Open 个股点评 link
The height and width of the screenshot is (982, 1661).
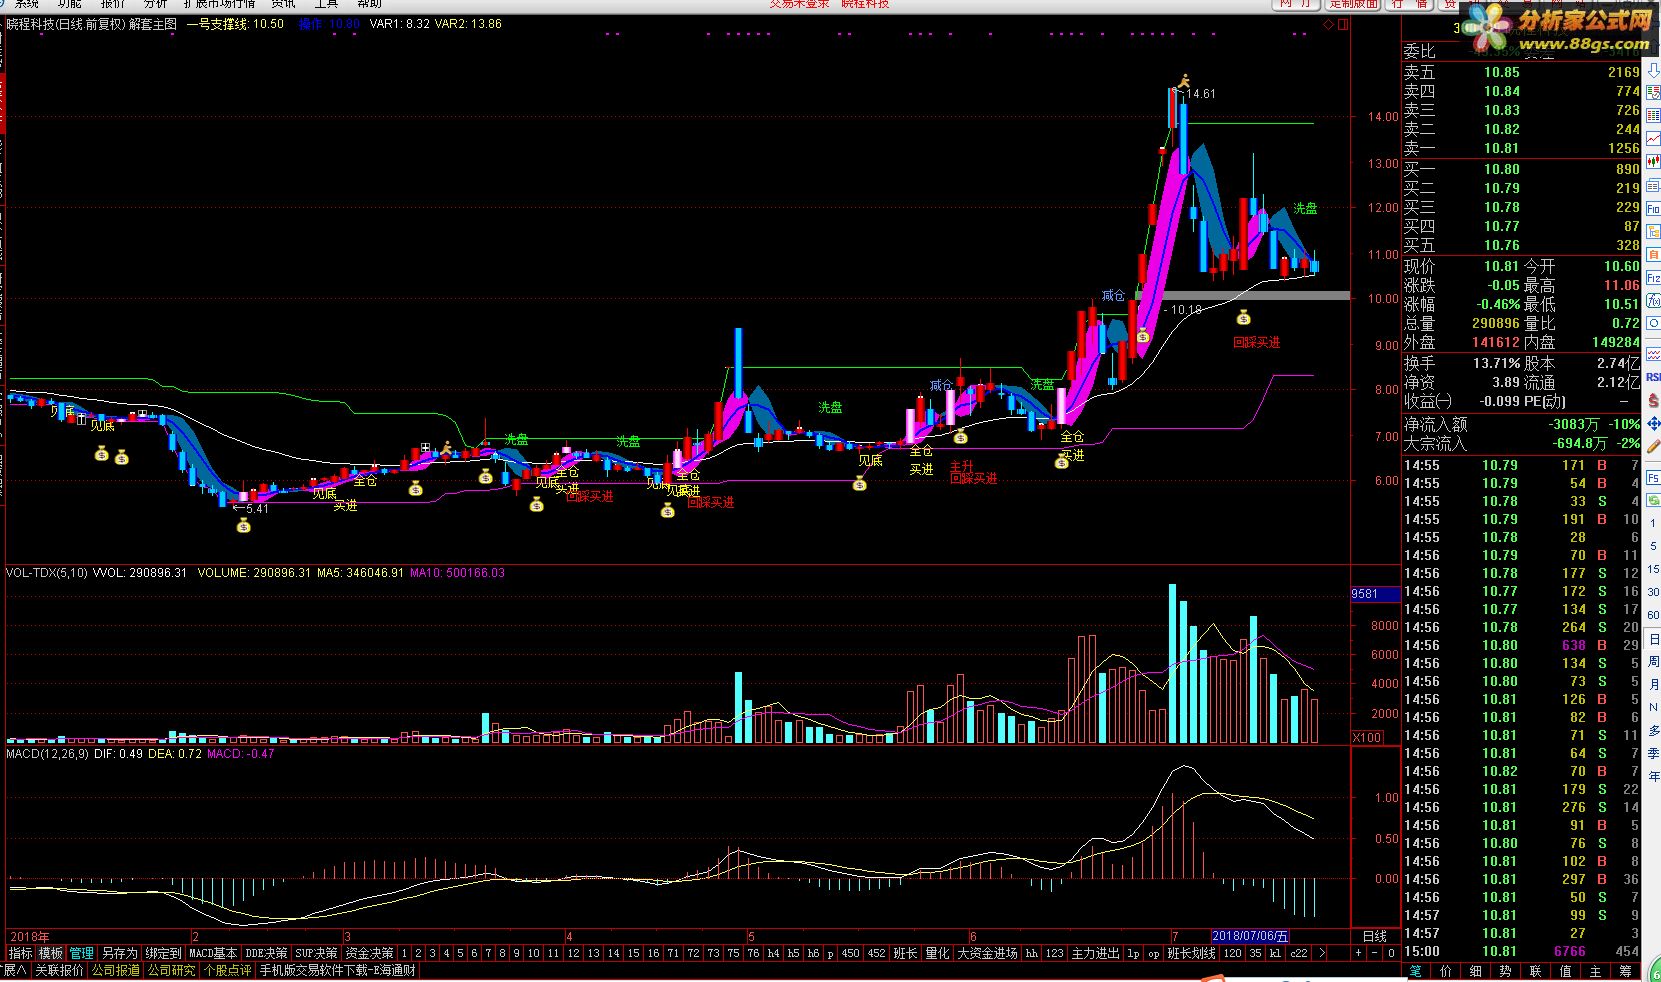pyautogui.click(x=227, y=970)
